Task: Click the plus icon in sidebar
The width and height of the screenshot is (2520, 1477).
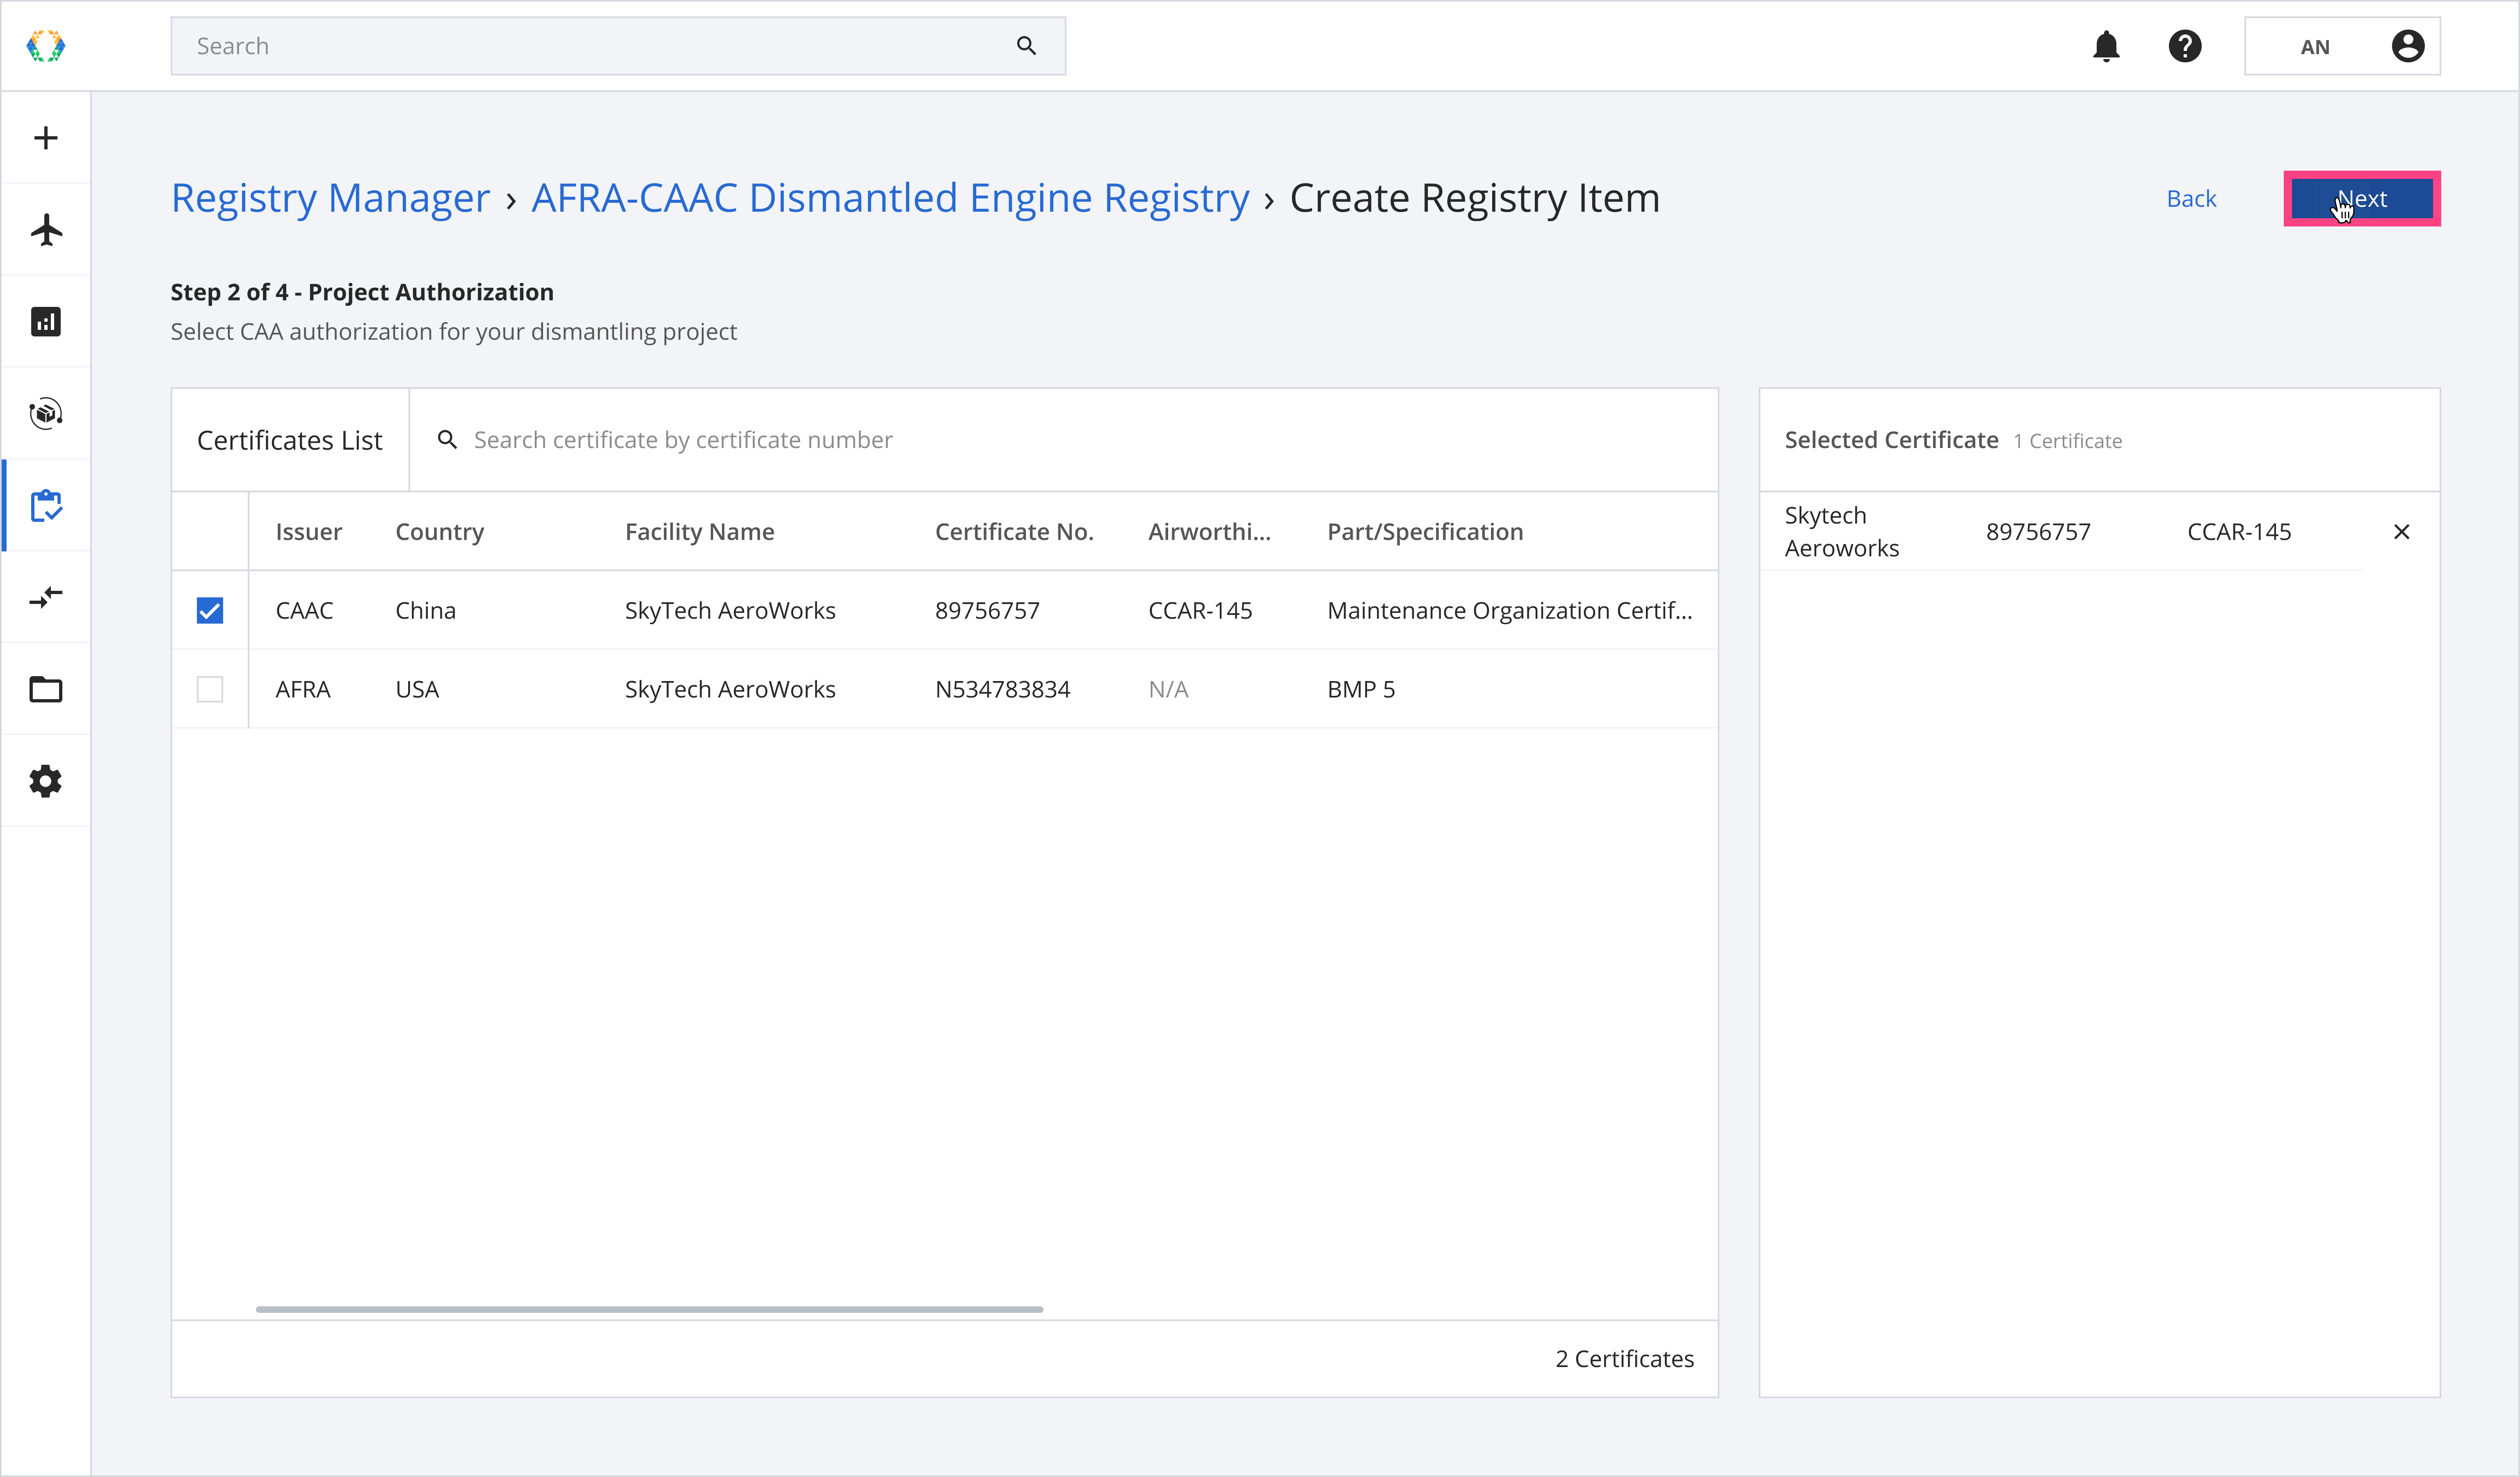Action: tap(46, 138)
